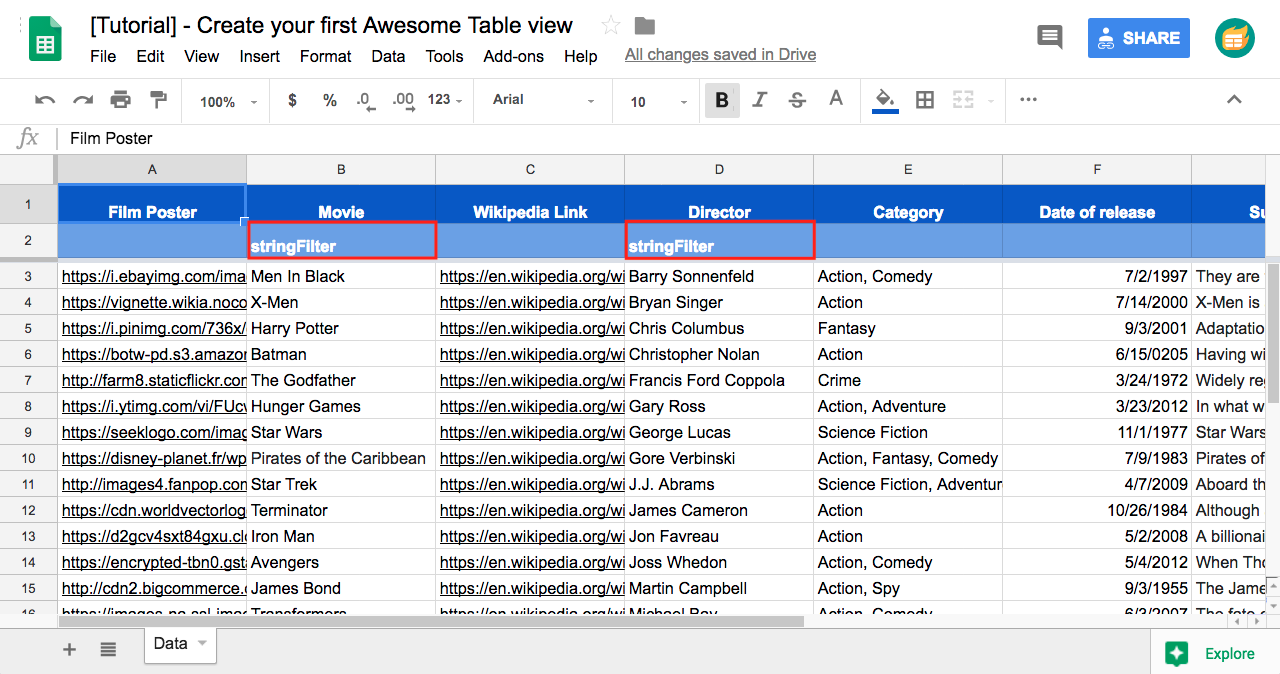The image size is (1280, 674).
Task: Open the Tools menu
Action: [x=444, y=56]
